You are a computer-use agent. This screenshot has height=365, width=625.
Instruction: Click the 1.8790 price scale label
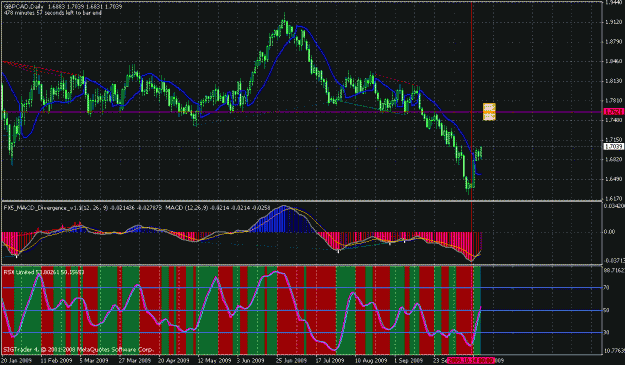(x=614, y=42)
